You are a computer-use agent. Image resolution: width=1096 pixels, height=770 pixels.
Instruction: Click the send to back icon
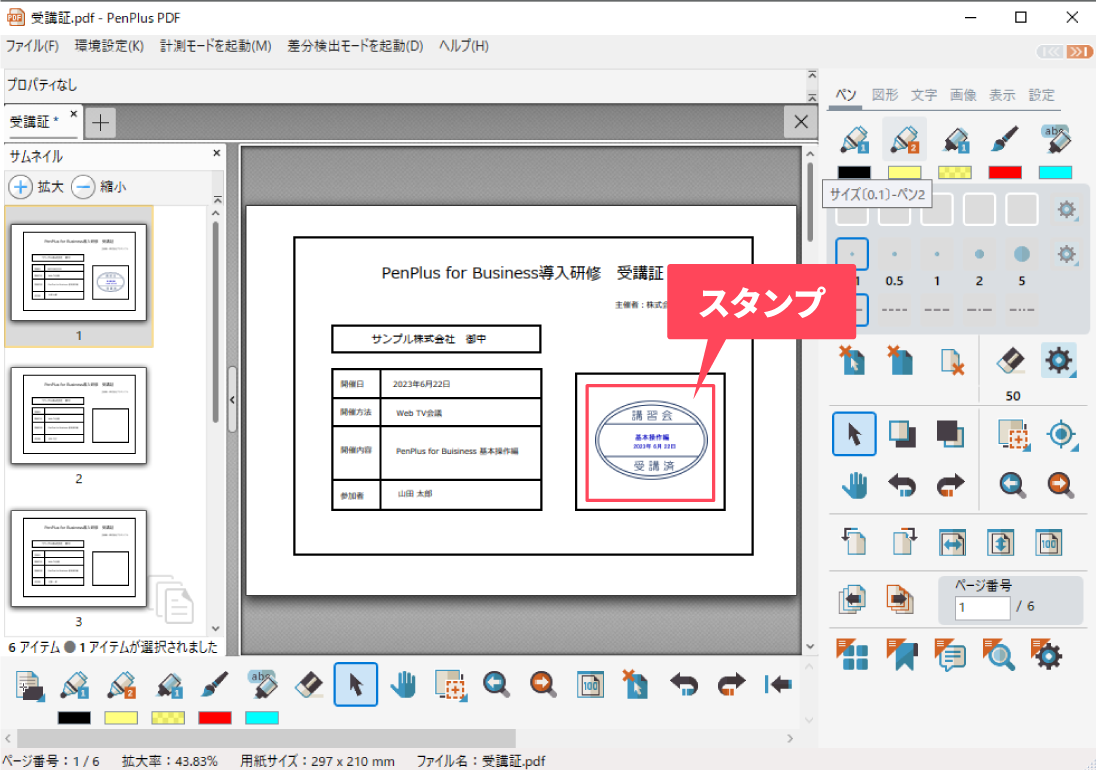(x=950, y=434)
